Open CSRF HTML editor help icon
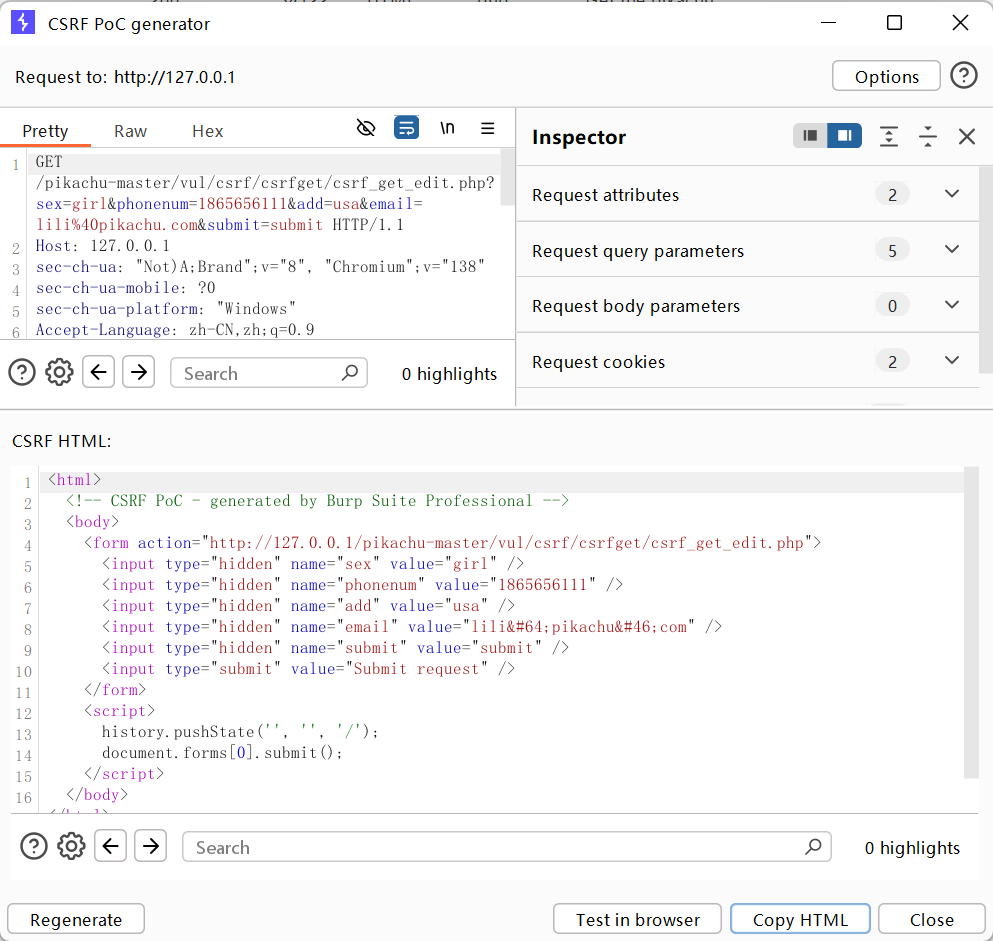This screenshot has width=993, height=941. pyautogui.click(x=34, y=846)
